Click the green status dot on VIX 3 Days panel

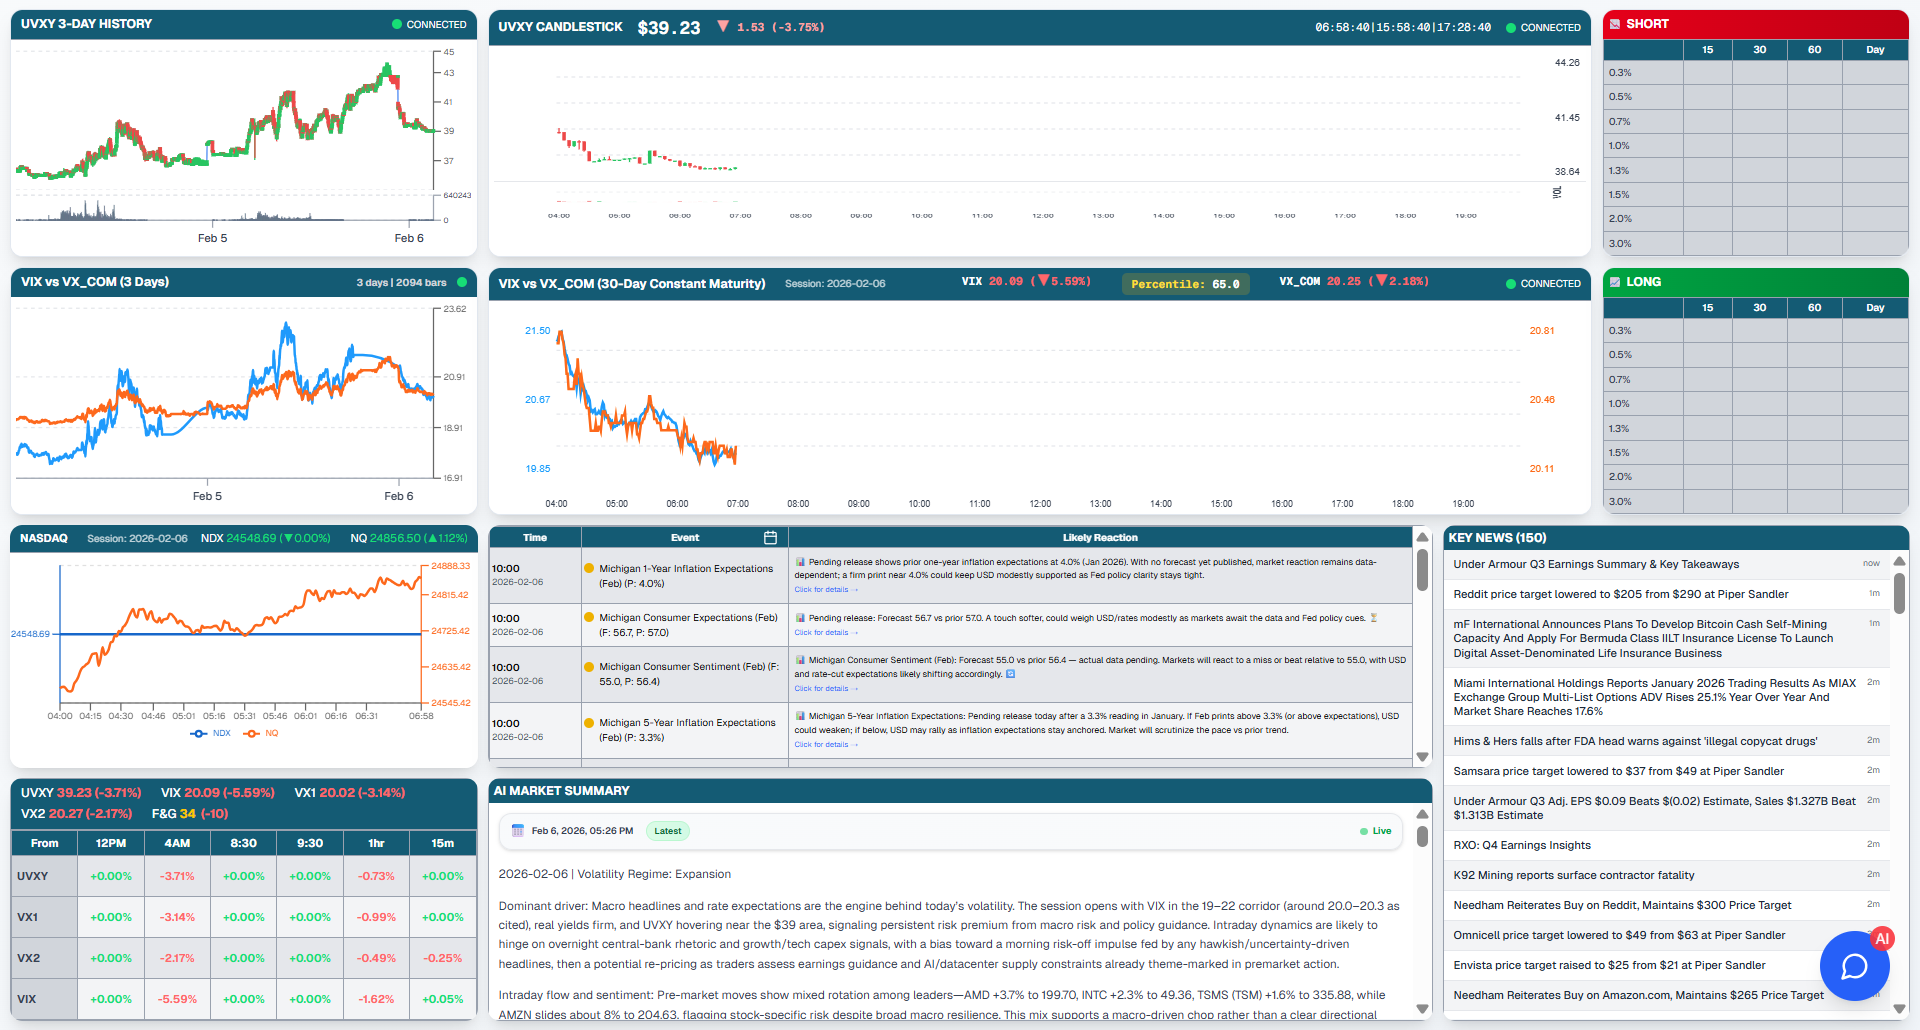(462, 282)
